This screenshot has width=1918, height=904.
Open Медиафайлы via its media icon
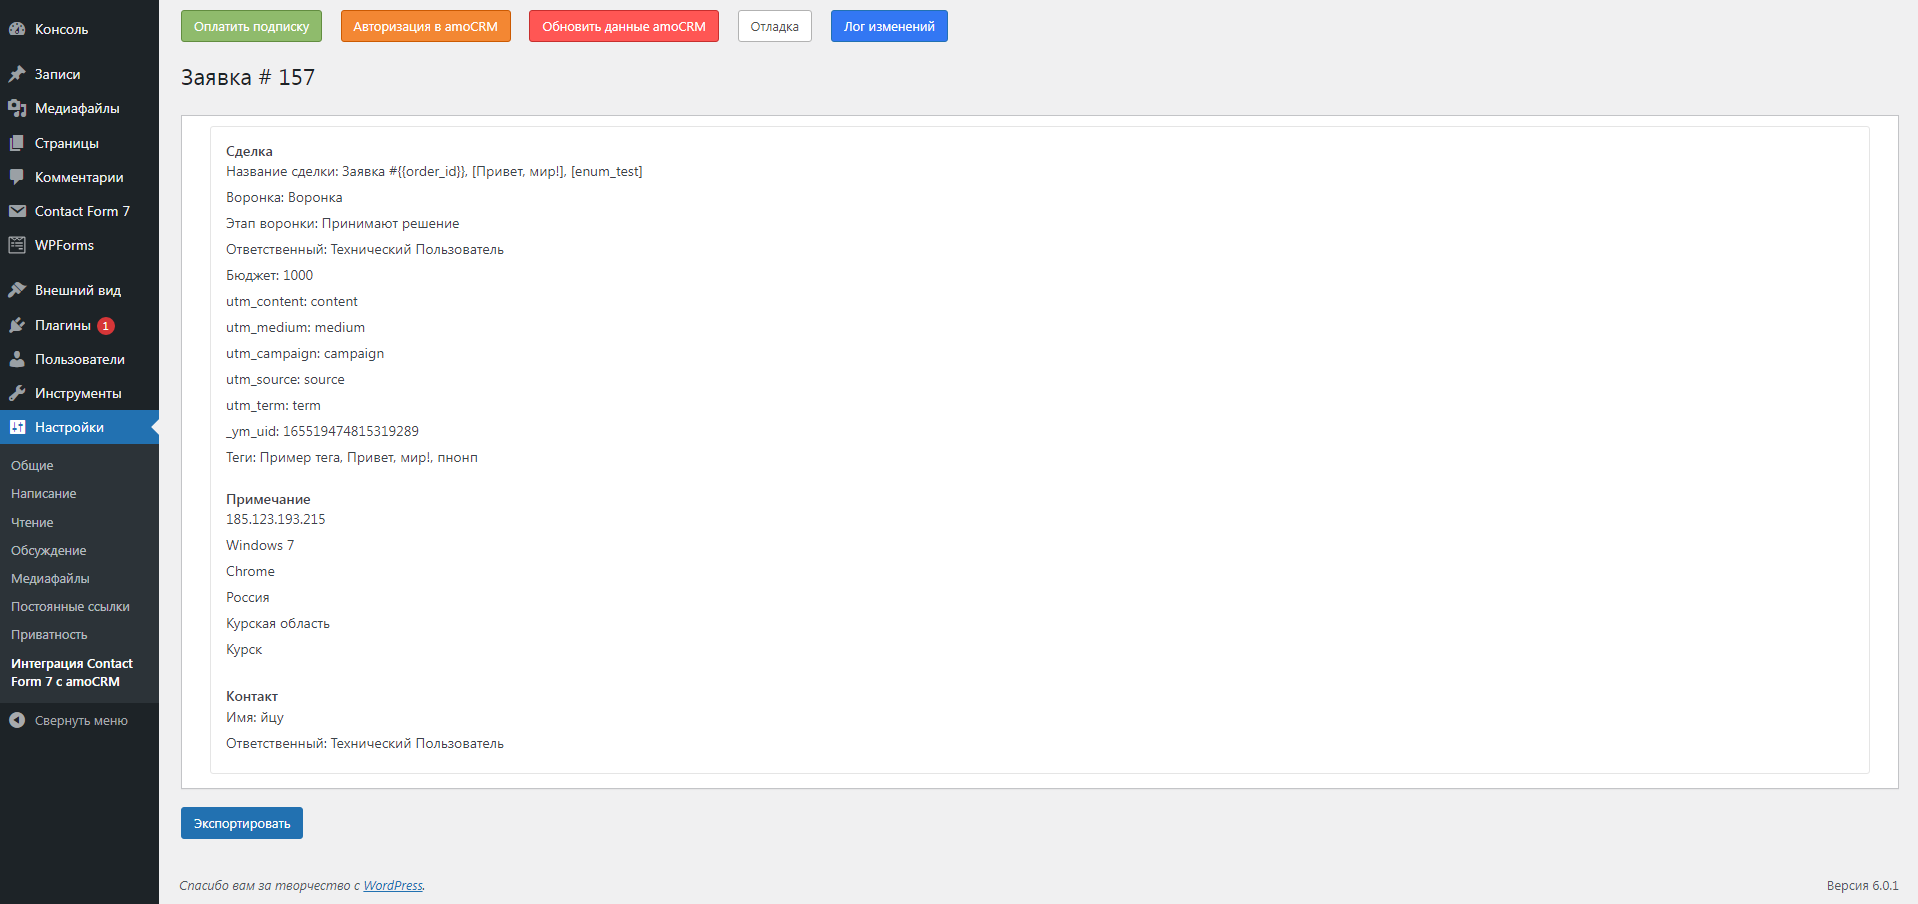pyautogui.click(x=17, y=108)
